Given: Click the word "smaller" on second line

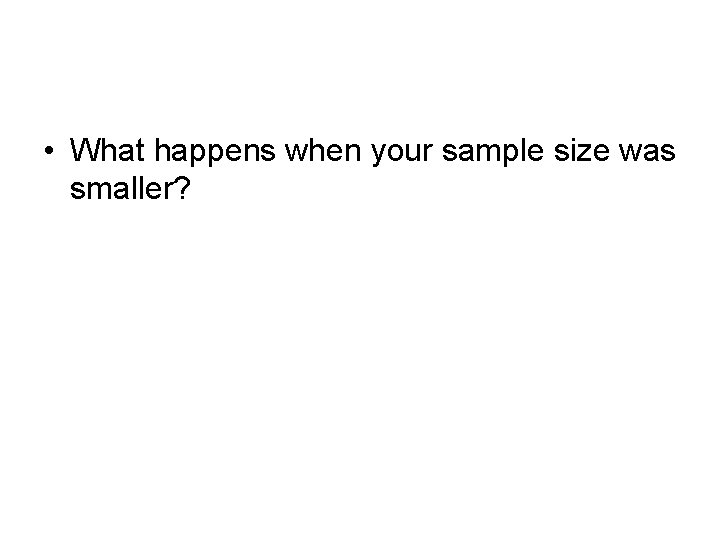Looking at the screenshot, I should pyautogui.click(x=121, y=187).
